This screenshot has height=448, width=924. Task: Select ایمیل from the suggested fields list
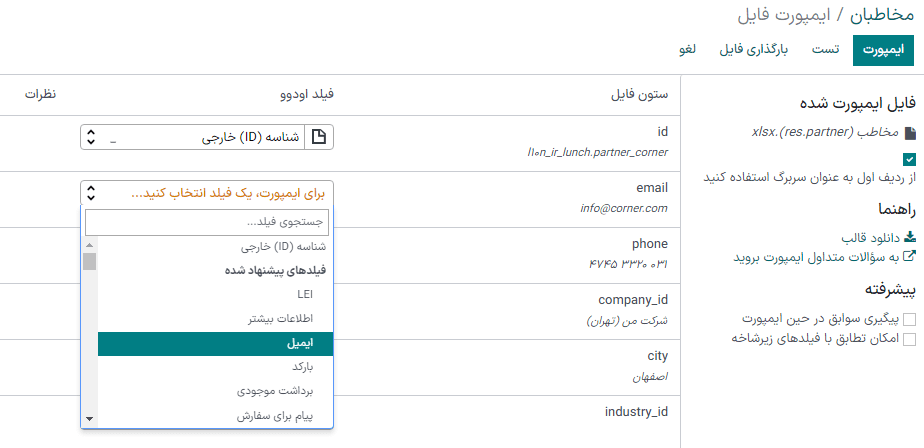coord(215,343)
